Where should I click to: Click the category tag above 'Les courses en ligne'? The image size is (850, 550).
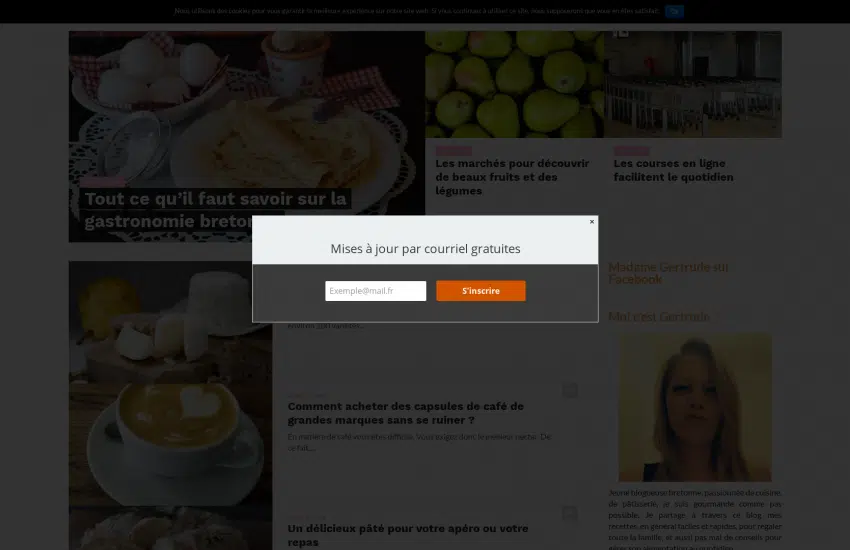click(631, 151)
